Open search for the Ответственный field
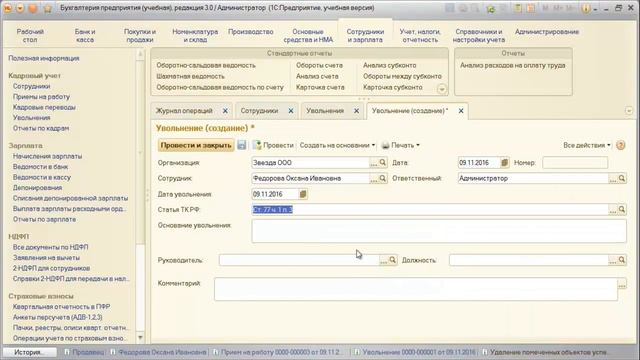Screen dimensions: 640x360 622,178
